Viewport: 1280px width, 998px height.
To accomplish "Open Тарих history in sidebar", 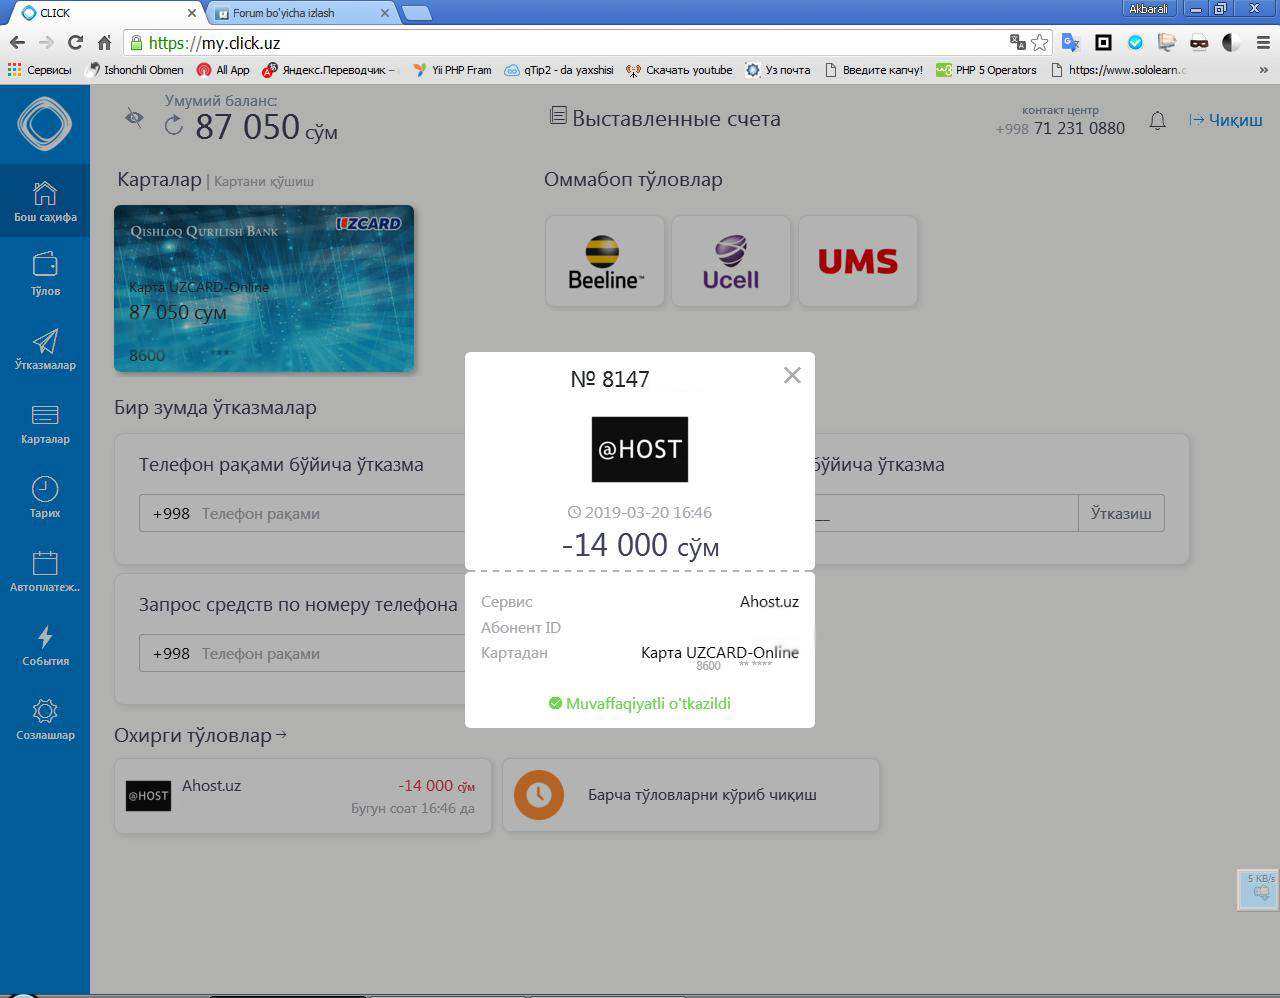I will pyautogui.click(x=45, y=495).
